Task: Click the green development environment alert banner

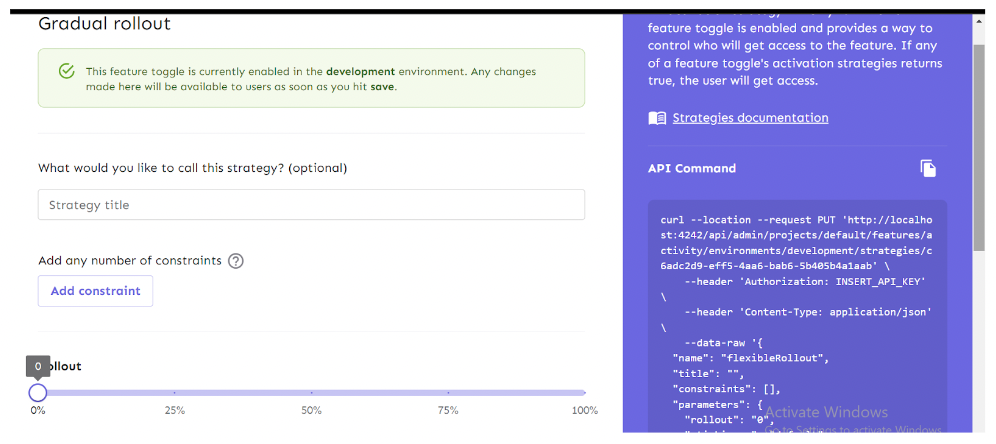Action: (x=311, y=78)
